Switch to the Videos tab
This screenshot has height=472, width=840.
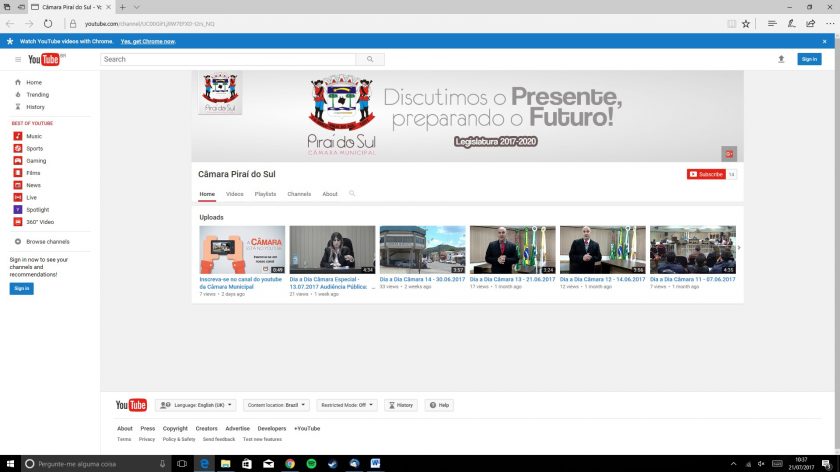point(235,194)
